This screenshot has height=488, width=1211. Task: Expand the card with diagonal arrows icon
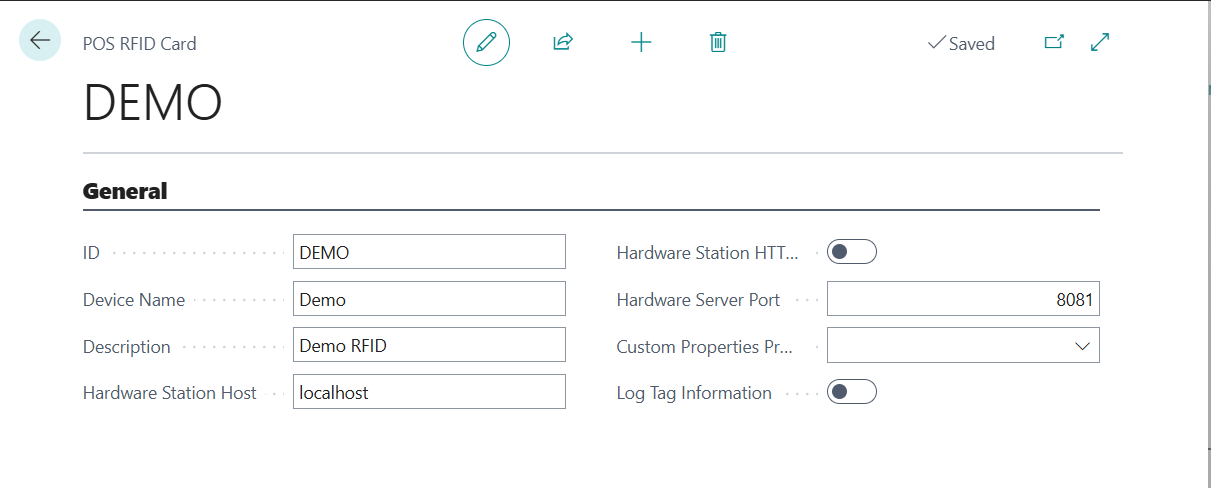pos(1100,42)
